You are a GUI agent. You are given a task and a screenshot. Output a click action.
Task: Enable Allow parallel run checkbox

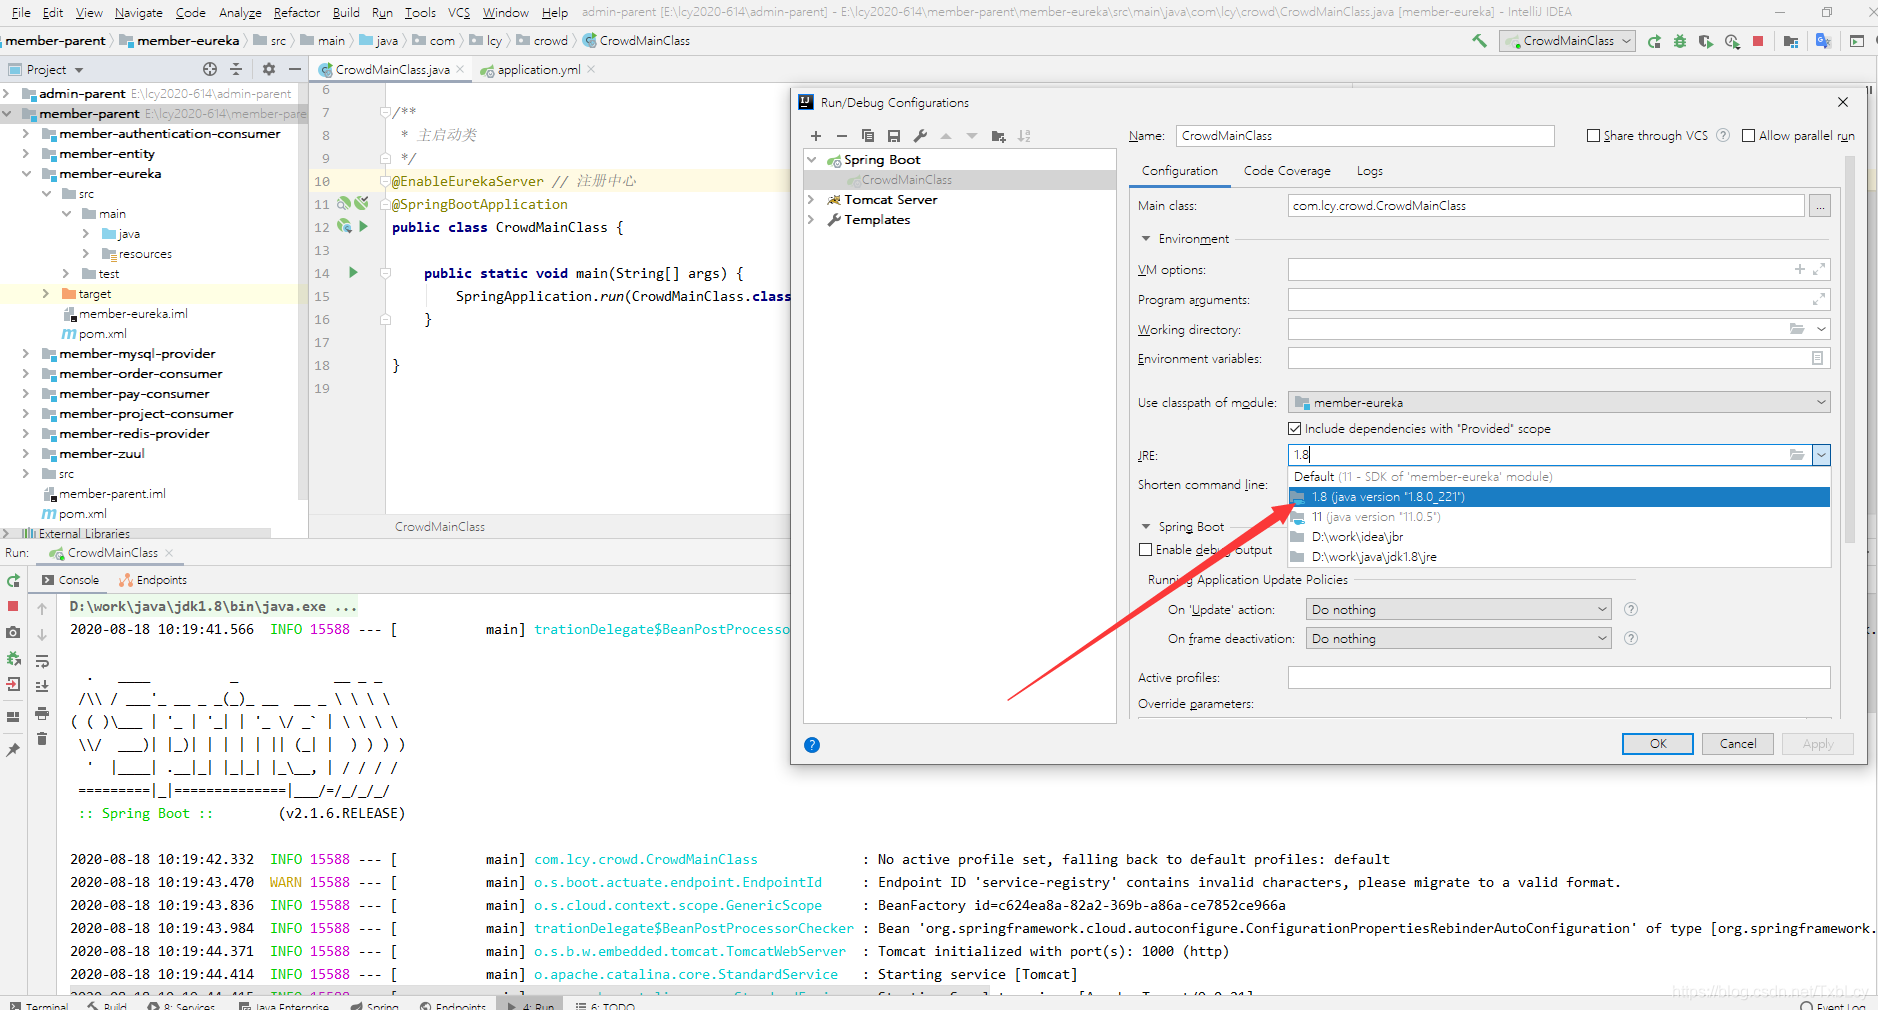coord(1748,136)
